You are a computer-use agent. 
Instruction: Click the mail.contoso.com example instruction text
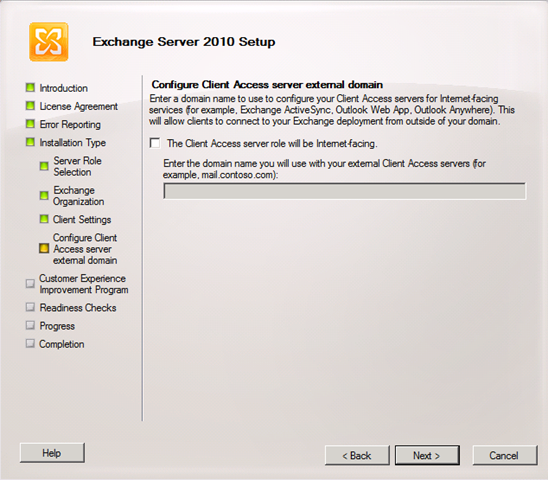tap(324, 169)
